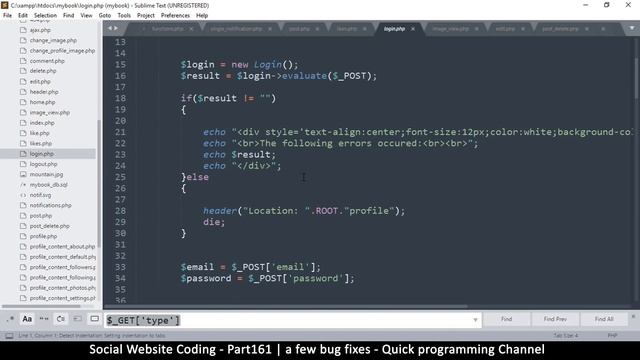Open the Preferences menu
Viewport: 640px width, 360px height.
click(x=175, y=16)
